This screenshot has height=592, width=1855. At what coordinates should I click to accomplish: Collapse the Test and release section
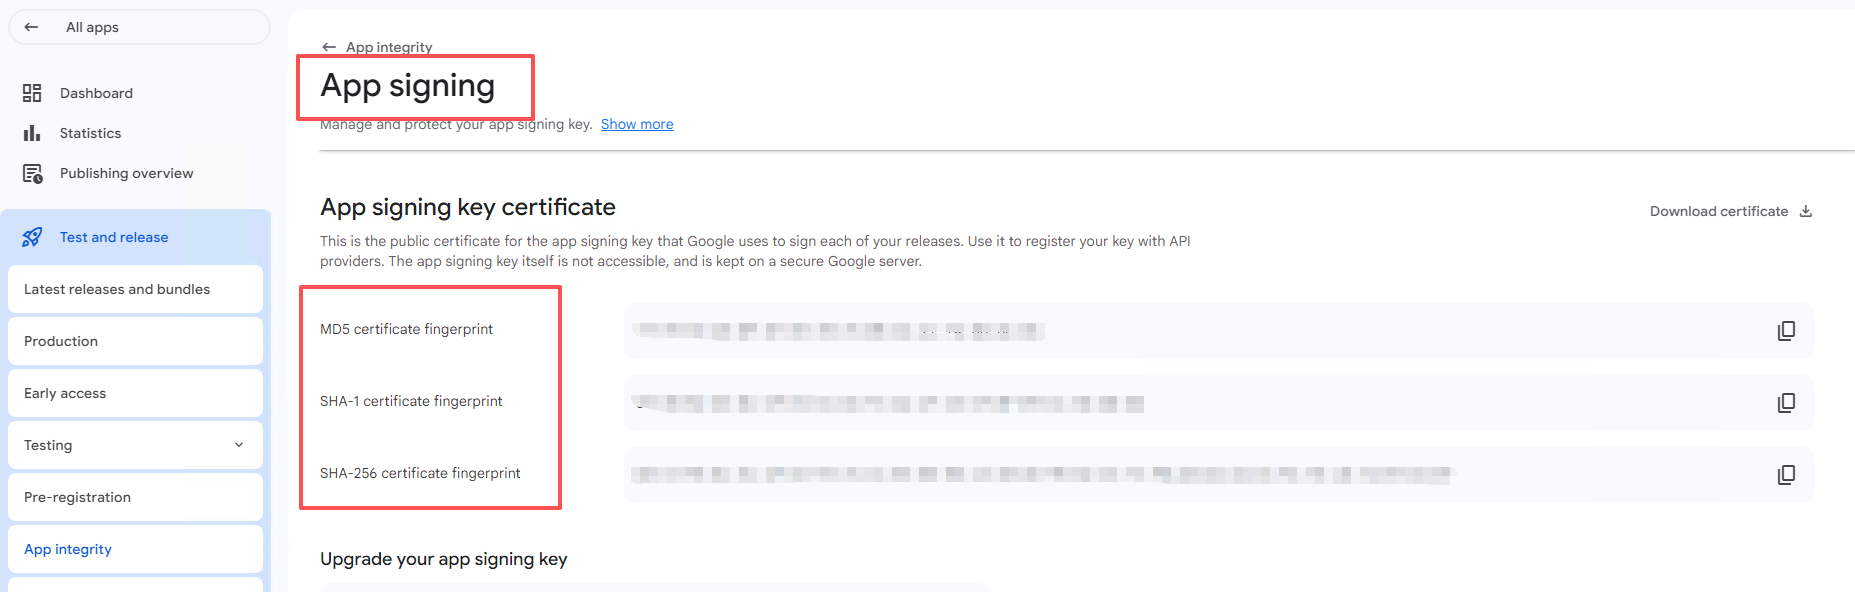pyautogui.click(x=114, y=237)
